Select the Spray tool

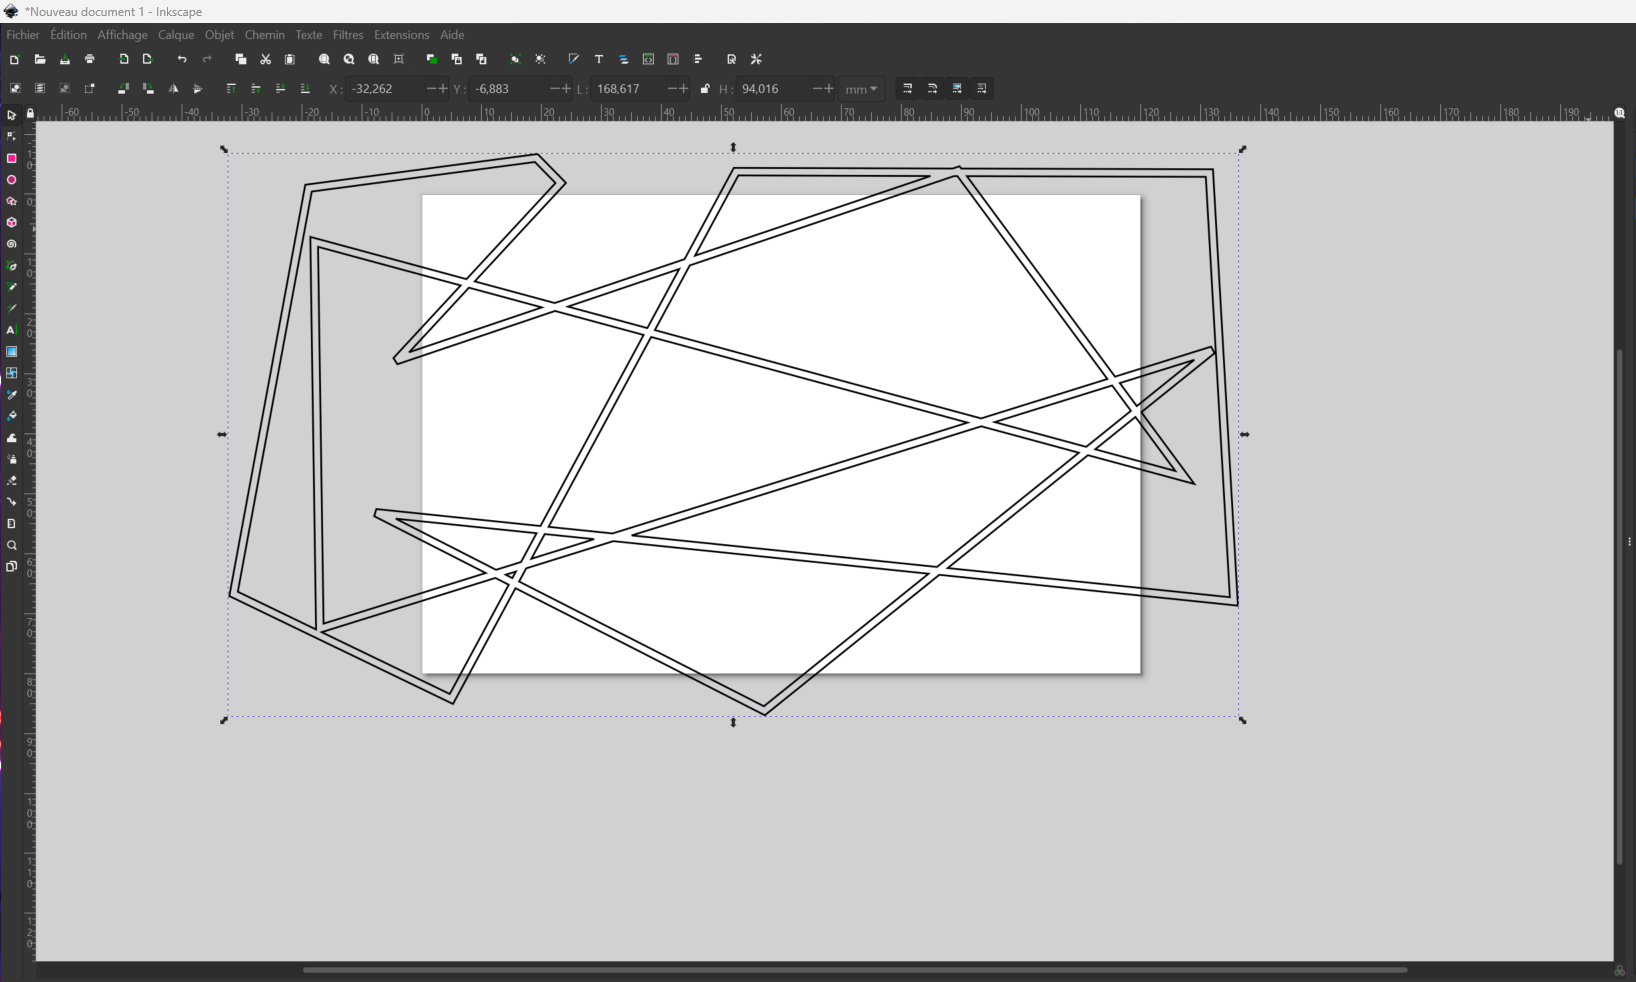pos(12,459)
